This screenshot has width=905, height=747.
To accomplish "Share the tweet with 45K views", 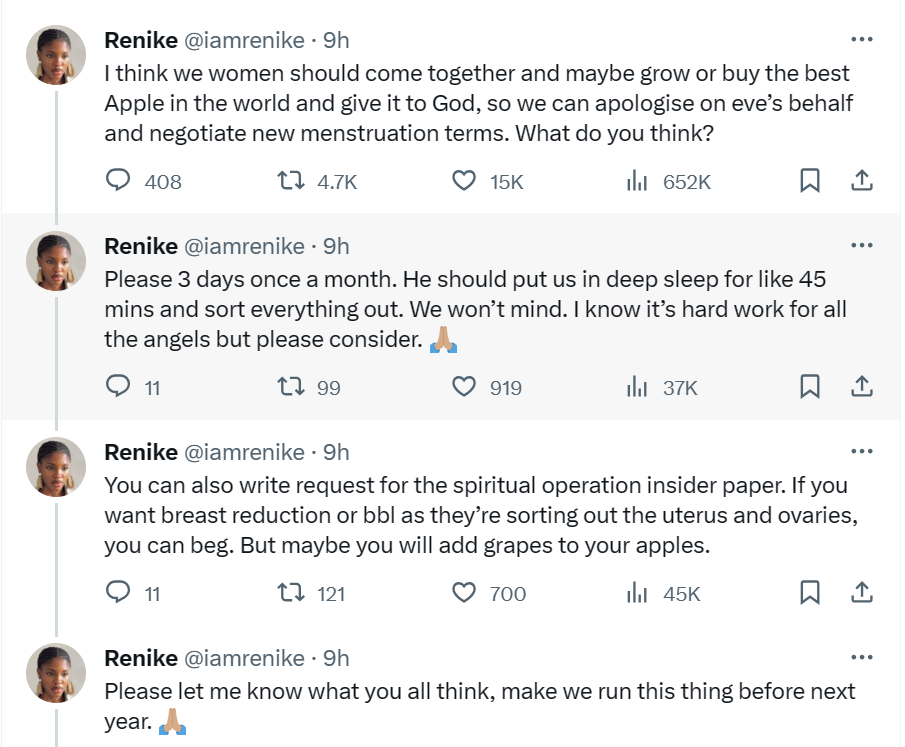I will 861,593.
